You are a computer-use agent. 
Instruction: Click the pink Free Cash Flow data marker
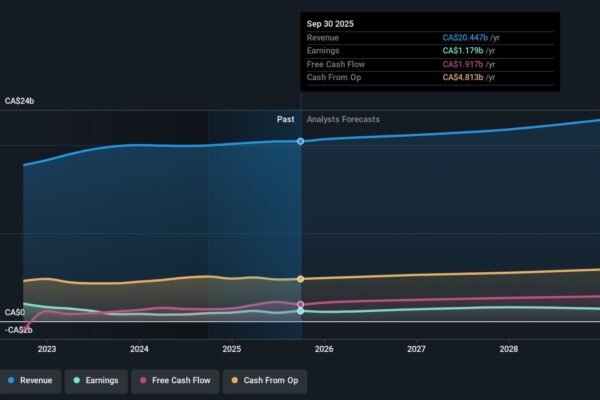click(301, 304)
